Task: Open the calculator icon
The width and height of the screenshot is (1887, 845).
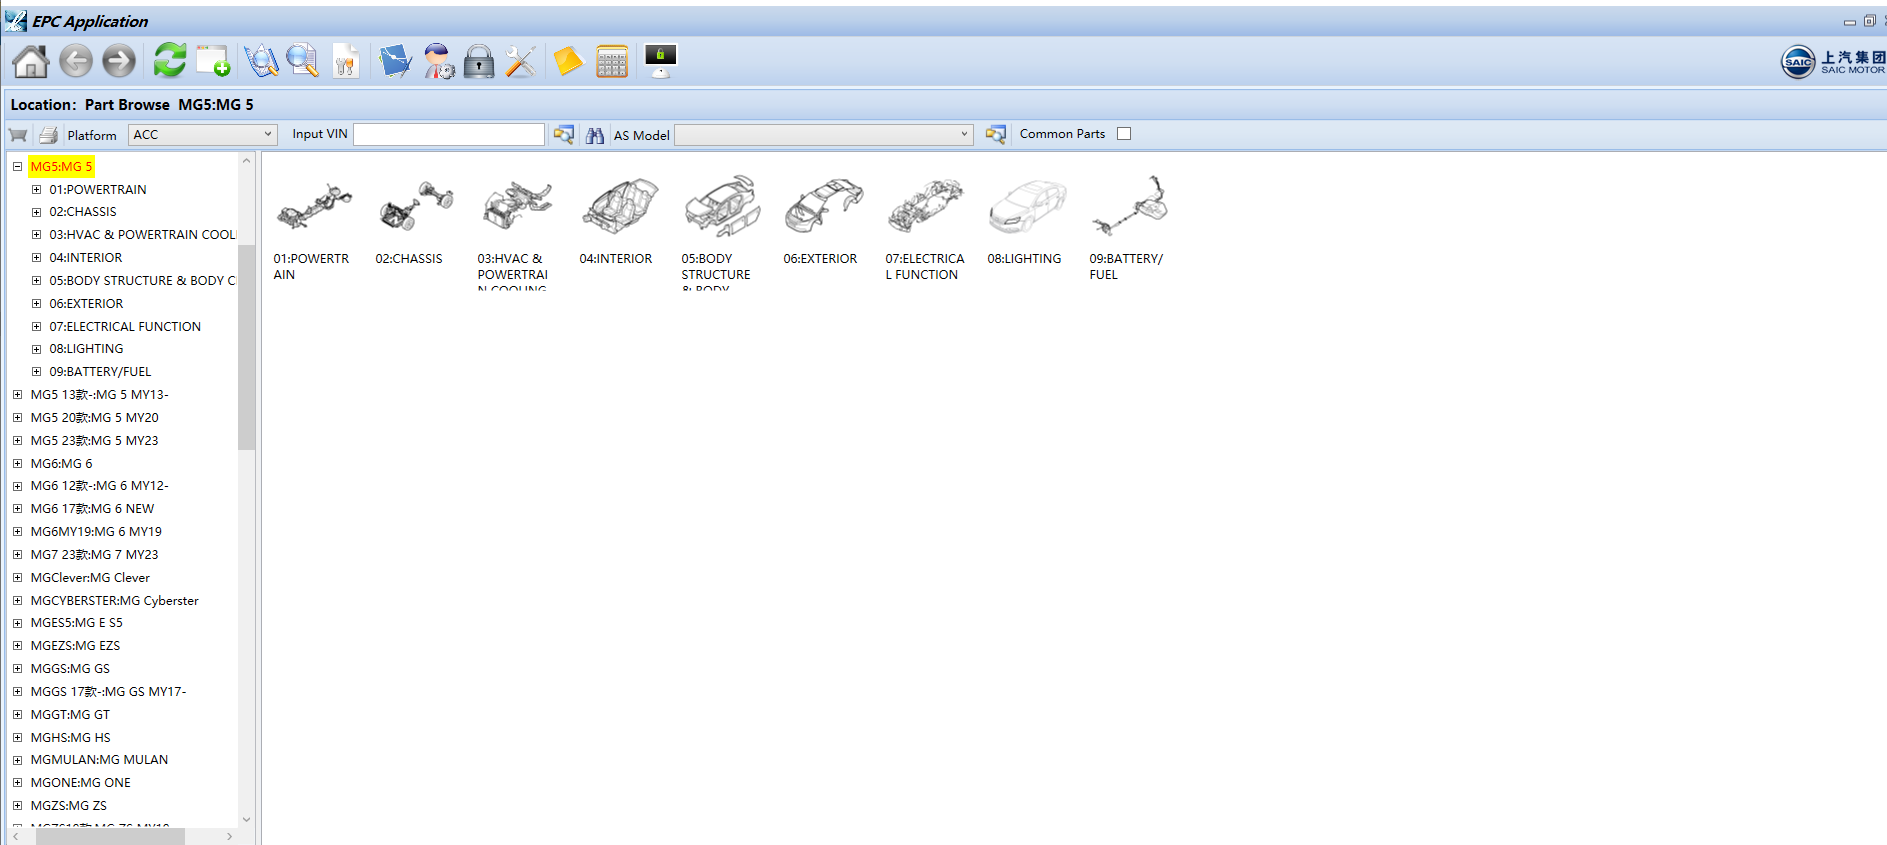Action: click(x=611, y=61)
